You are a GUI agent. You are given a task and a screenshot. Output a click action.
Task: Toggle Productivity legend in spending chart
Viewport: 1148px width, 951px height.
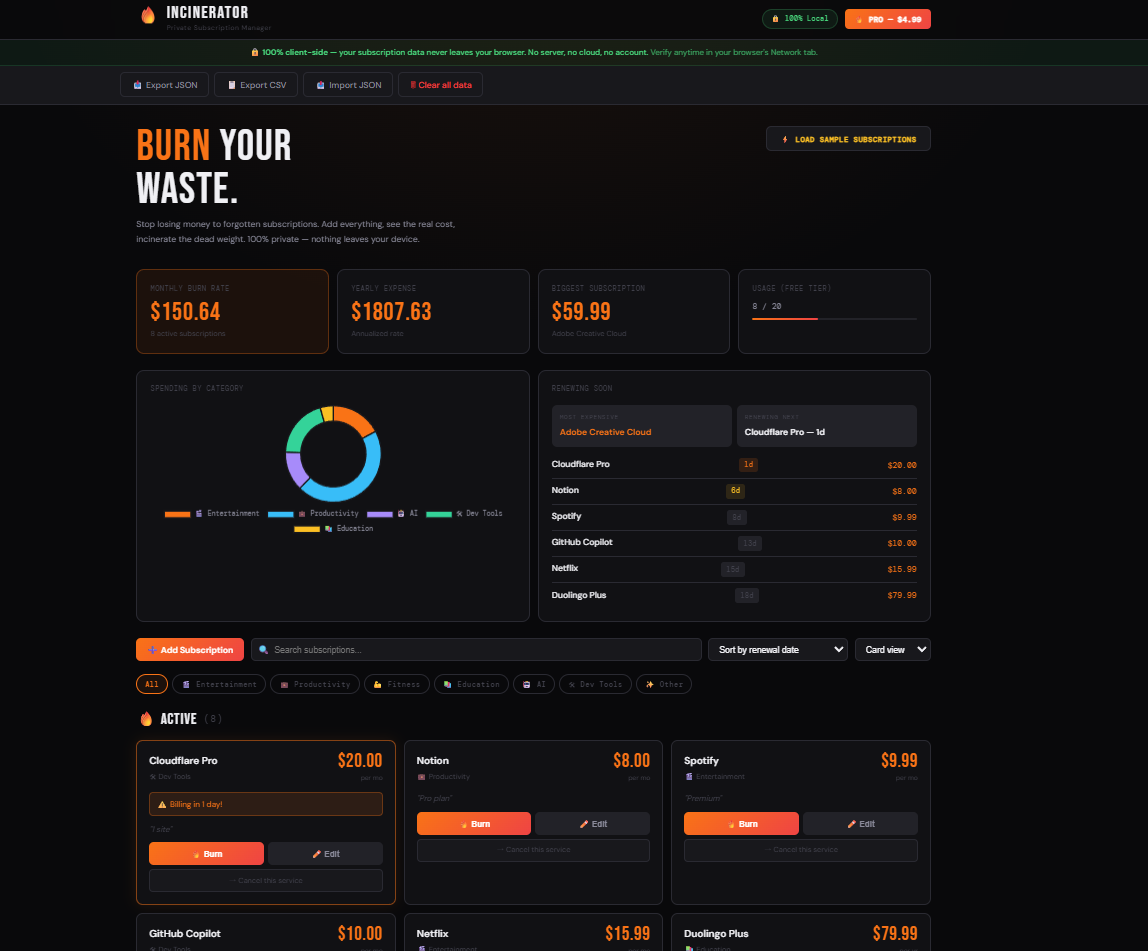coord(313,514)
